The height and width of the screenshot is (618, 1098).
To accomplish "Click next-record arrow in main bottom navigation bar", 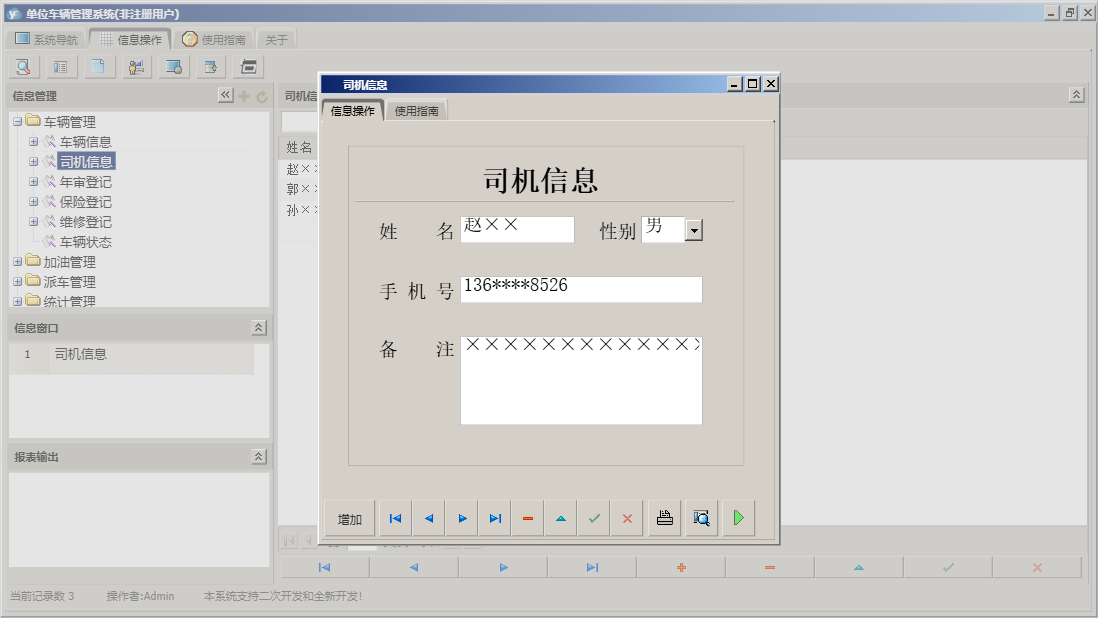I will pos(503,568).
